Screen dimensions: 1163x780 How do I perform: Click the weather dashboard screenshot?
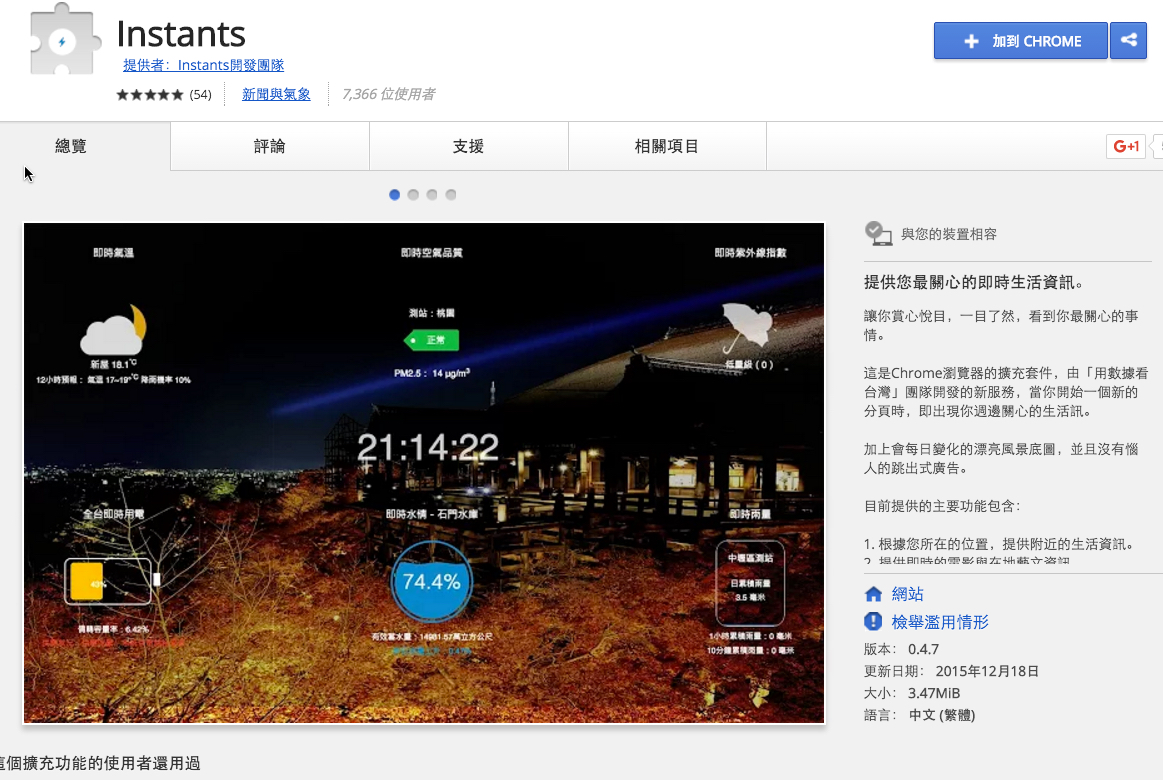coord(423,472)
